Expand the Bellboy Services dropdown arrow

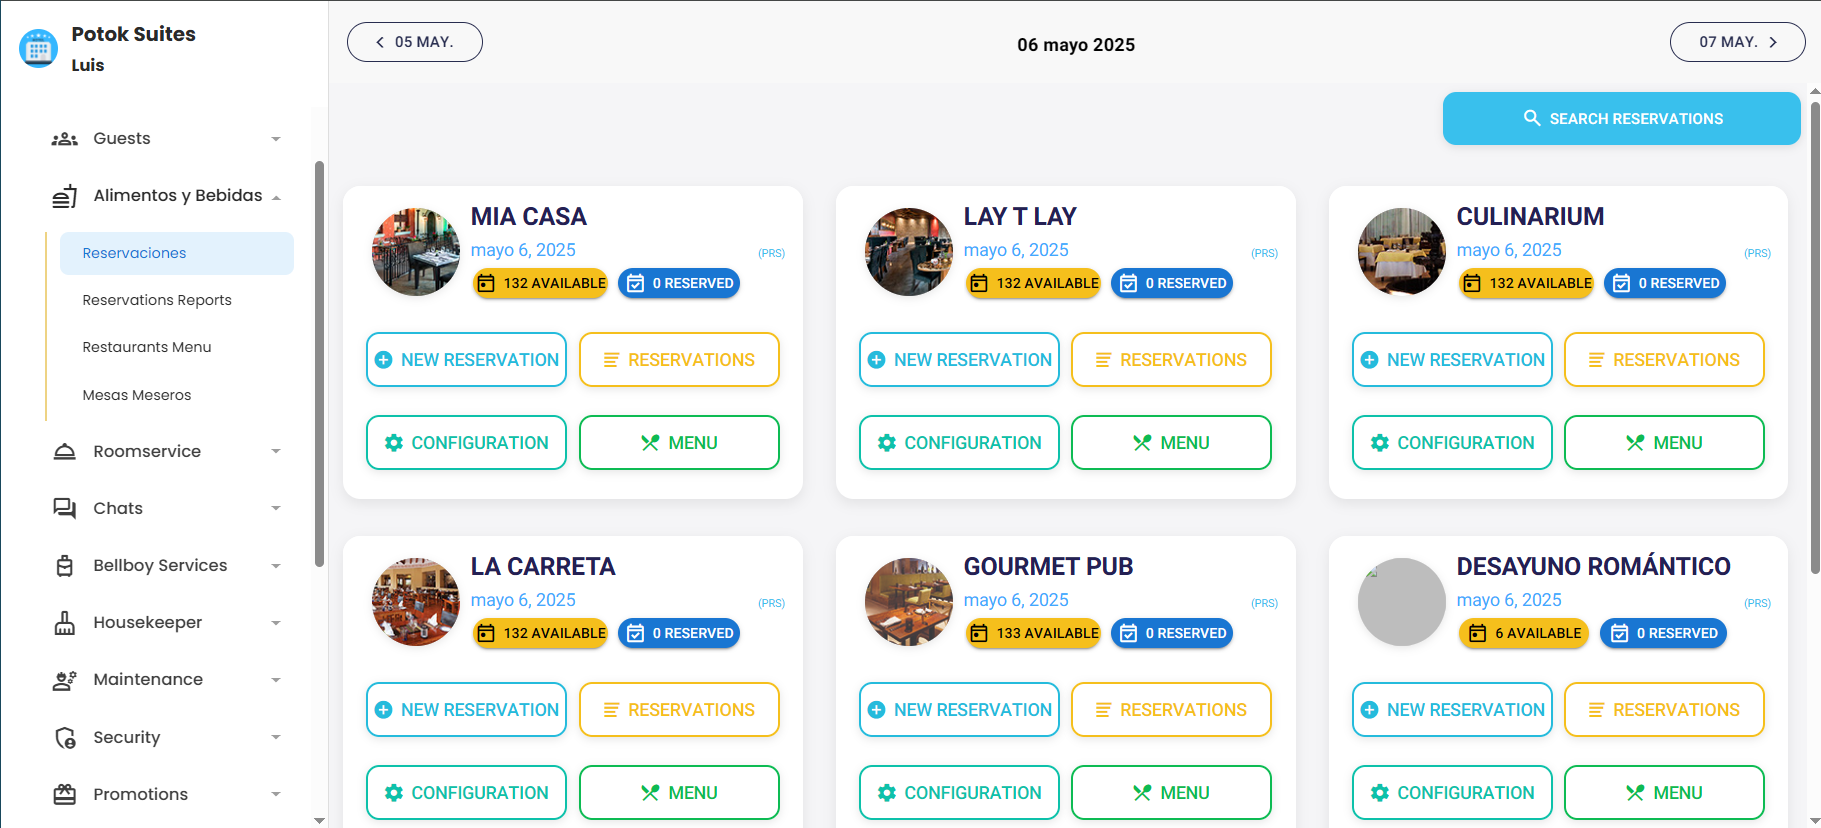[x=276, y=566]
